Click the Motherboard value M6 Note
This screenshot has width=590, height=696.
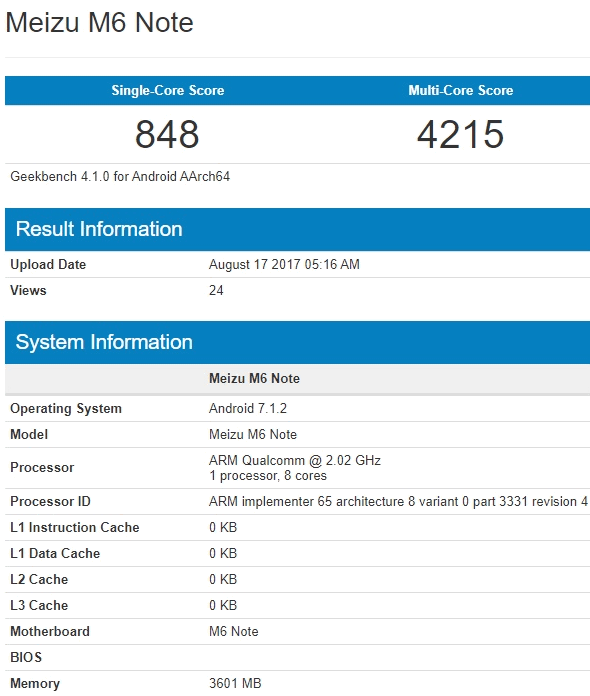[x=234, y=631]
